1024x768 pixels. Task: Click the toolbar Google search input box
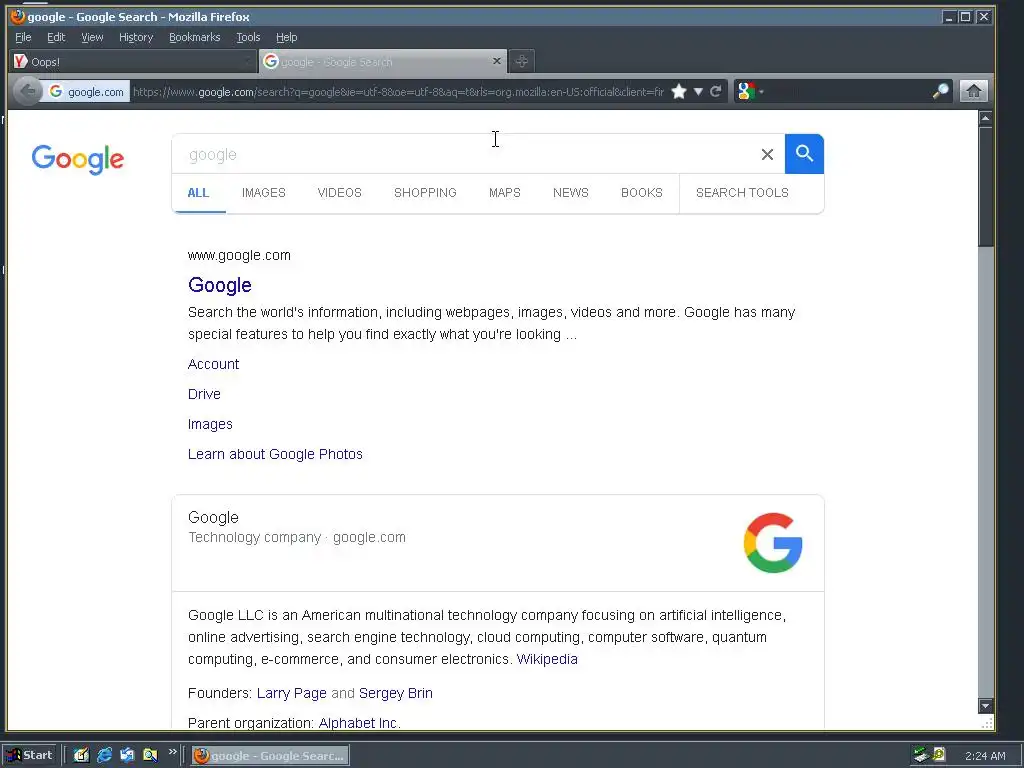pos(848,91)
